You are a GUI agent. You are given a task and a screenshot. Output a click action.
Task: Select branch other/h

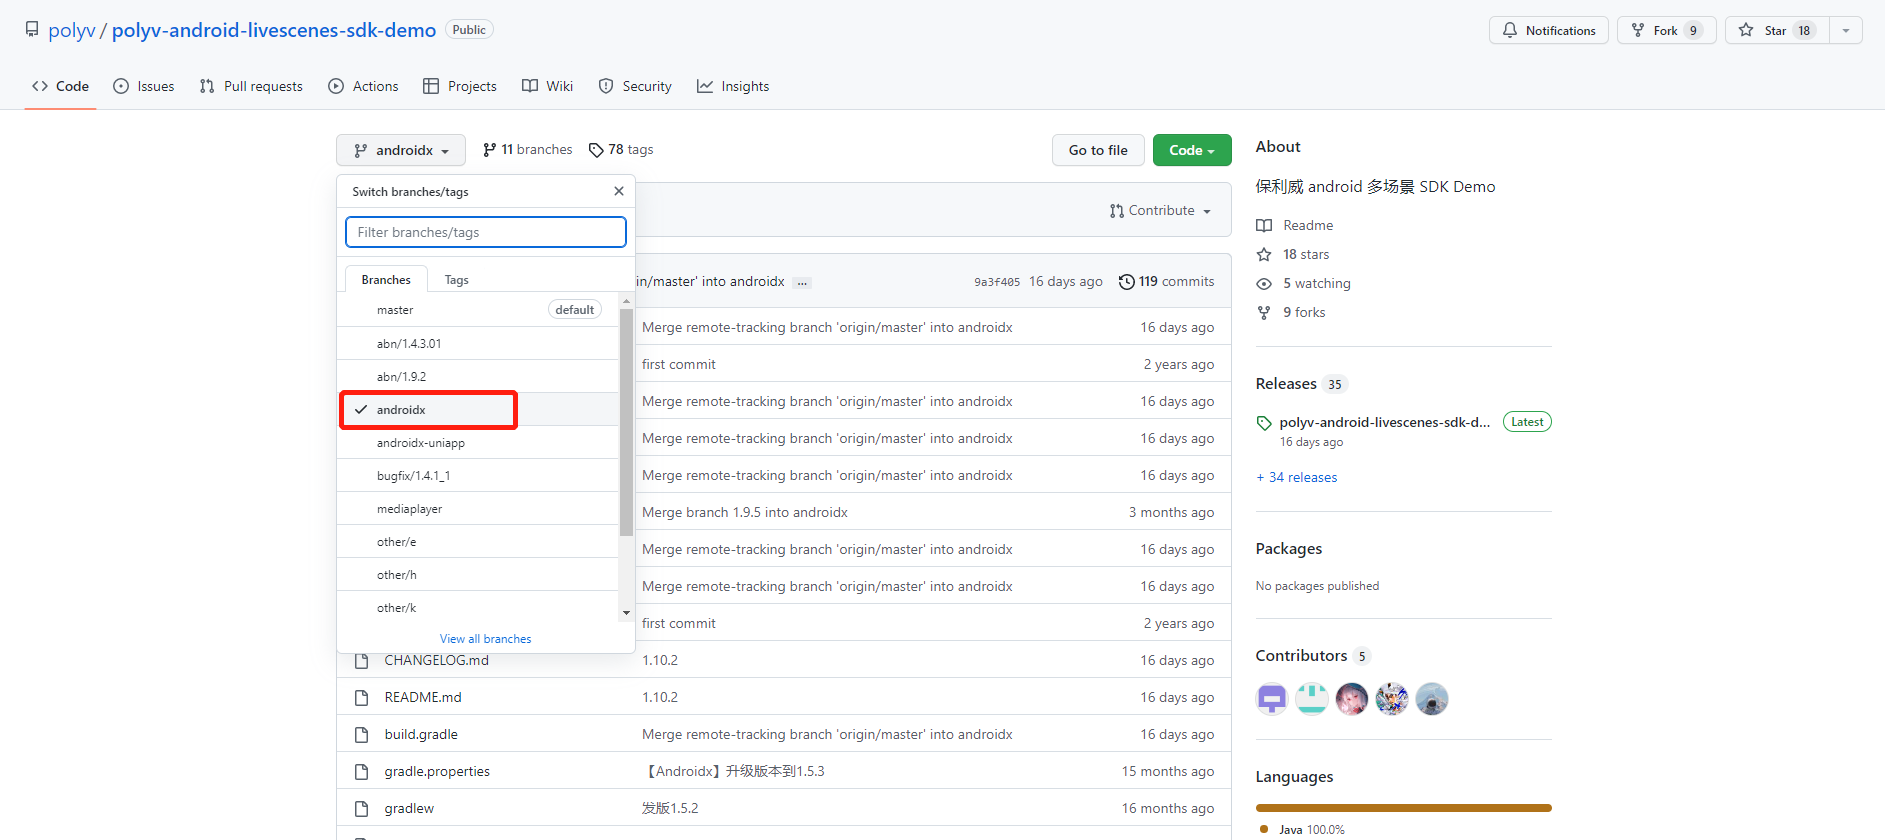click(478, 575)
